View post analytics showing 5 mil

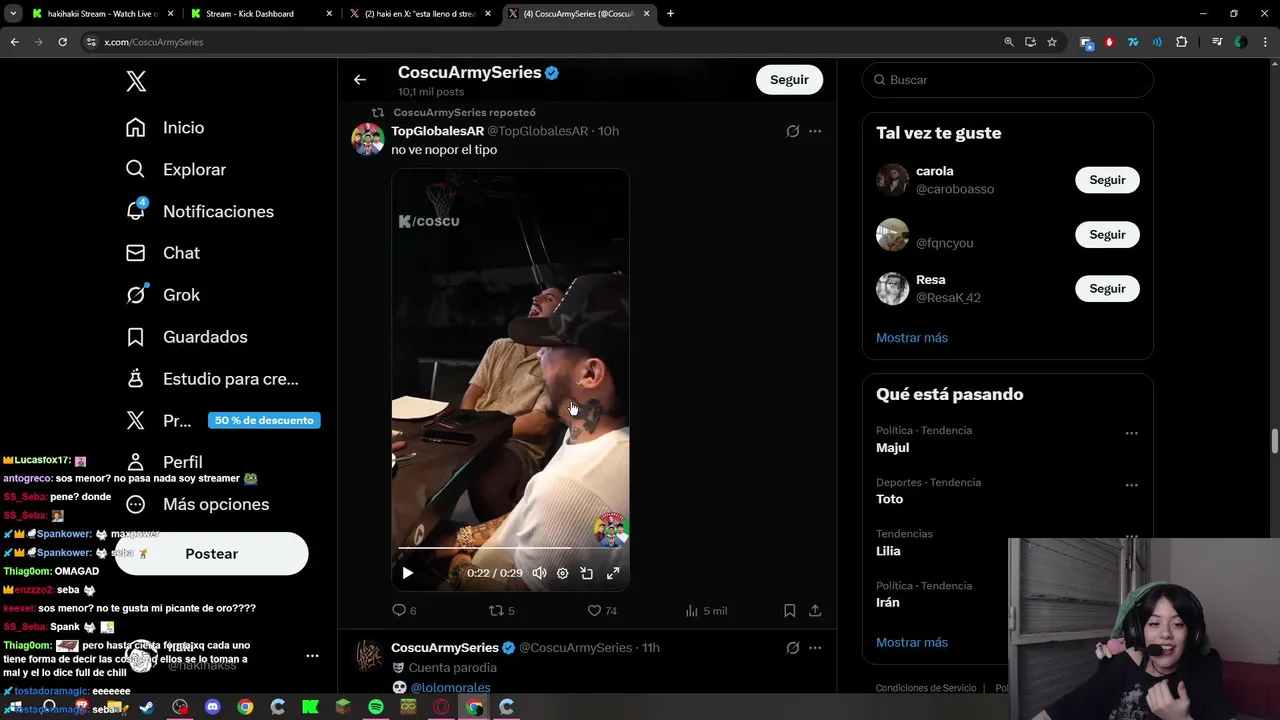coord(706,610)
